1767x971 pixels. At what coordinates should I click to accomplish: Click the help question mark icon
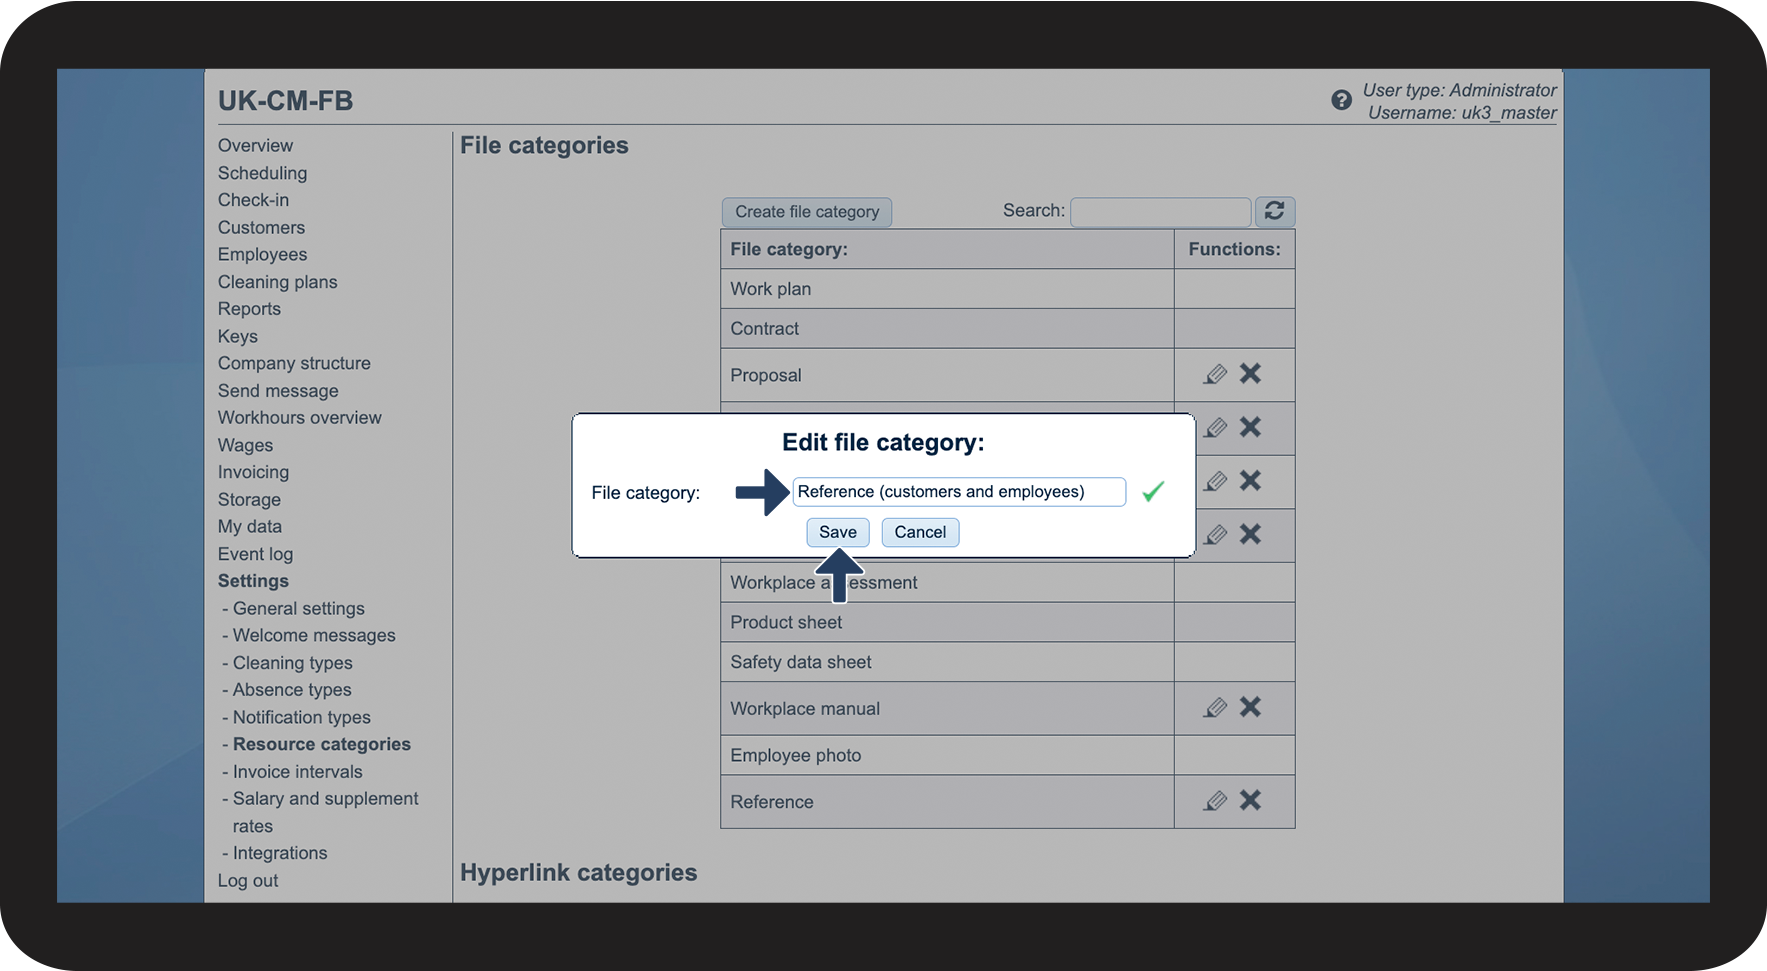tap(1341, 100)
